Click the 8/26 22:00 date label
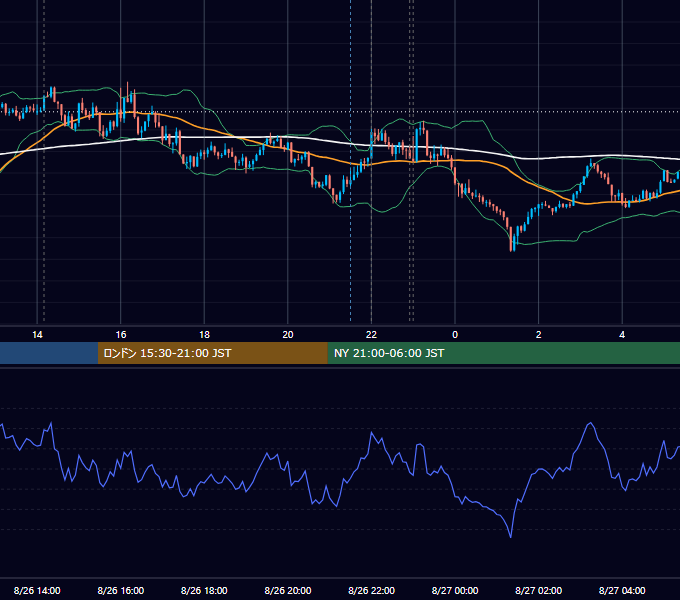Viewport: 680px width, 600px height. click(371, 590)
